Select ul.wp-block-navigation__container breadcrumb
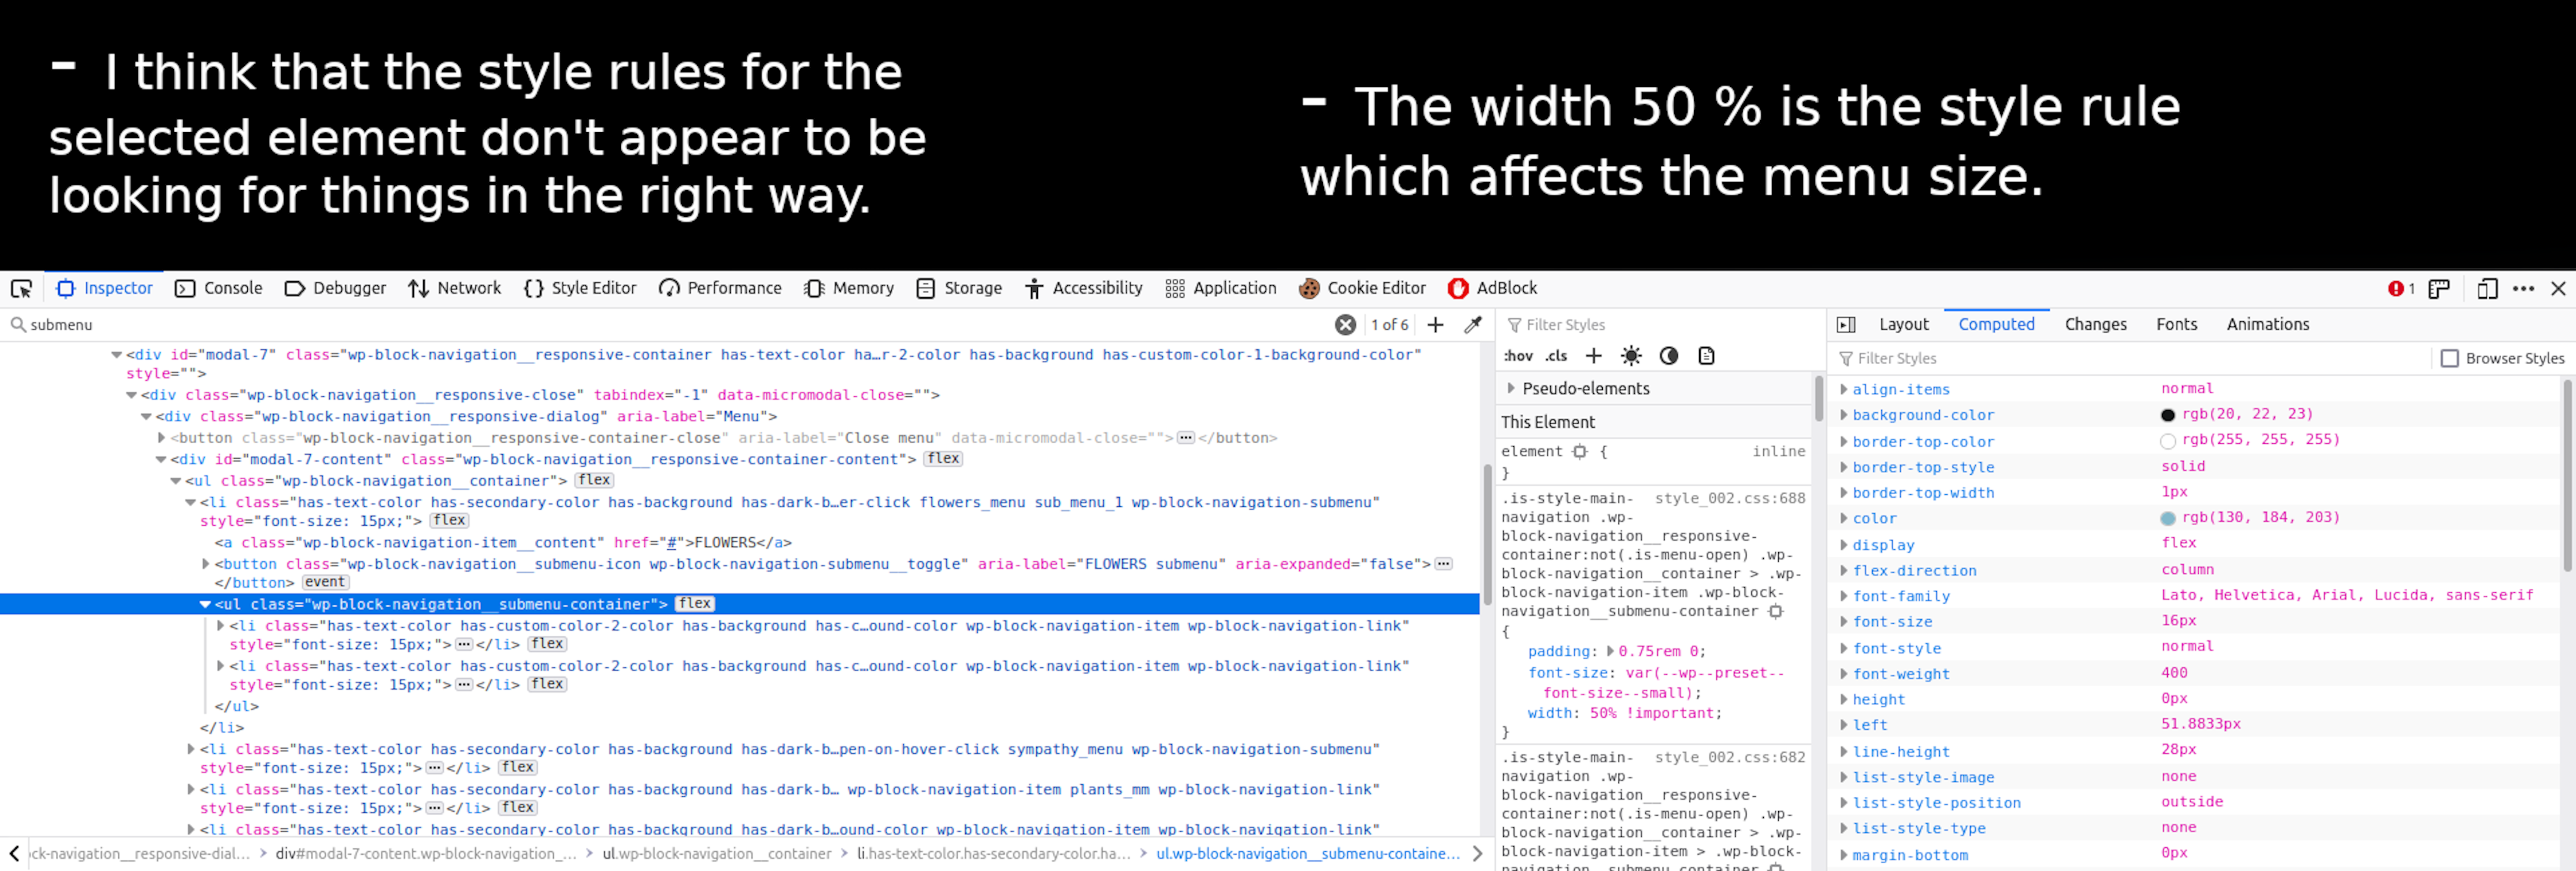 coord(716,854)
